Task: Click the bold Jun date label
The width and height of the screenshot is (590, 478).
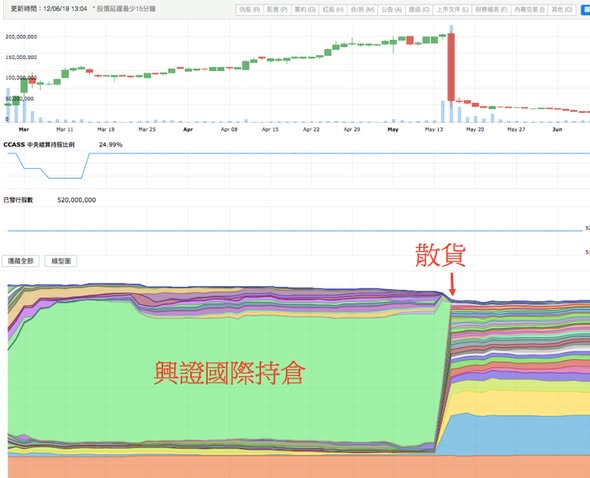Action: point(557,129)
